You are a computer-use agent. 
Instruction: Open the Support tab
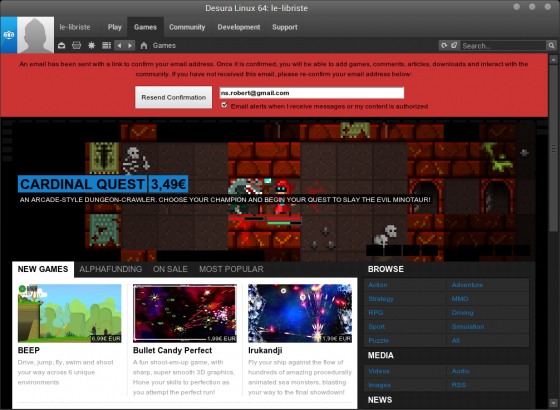tap(285, 27)
